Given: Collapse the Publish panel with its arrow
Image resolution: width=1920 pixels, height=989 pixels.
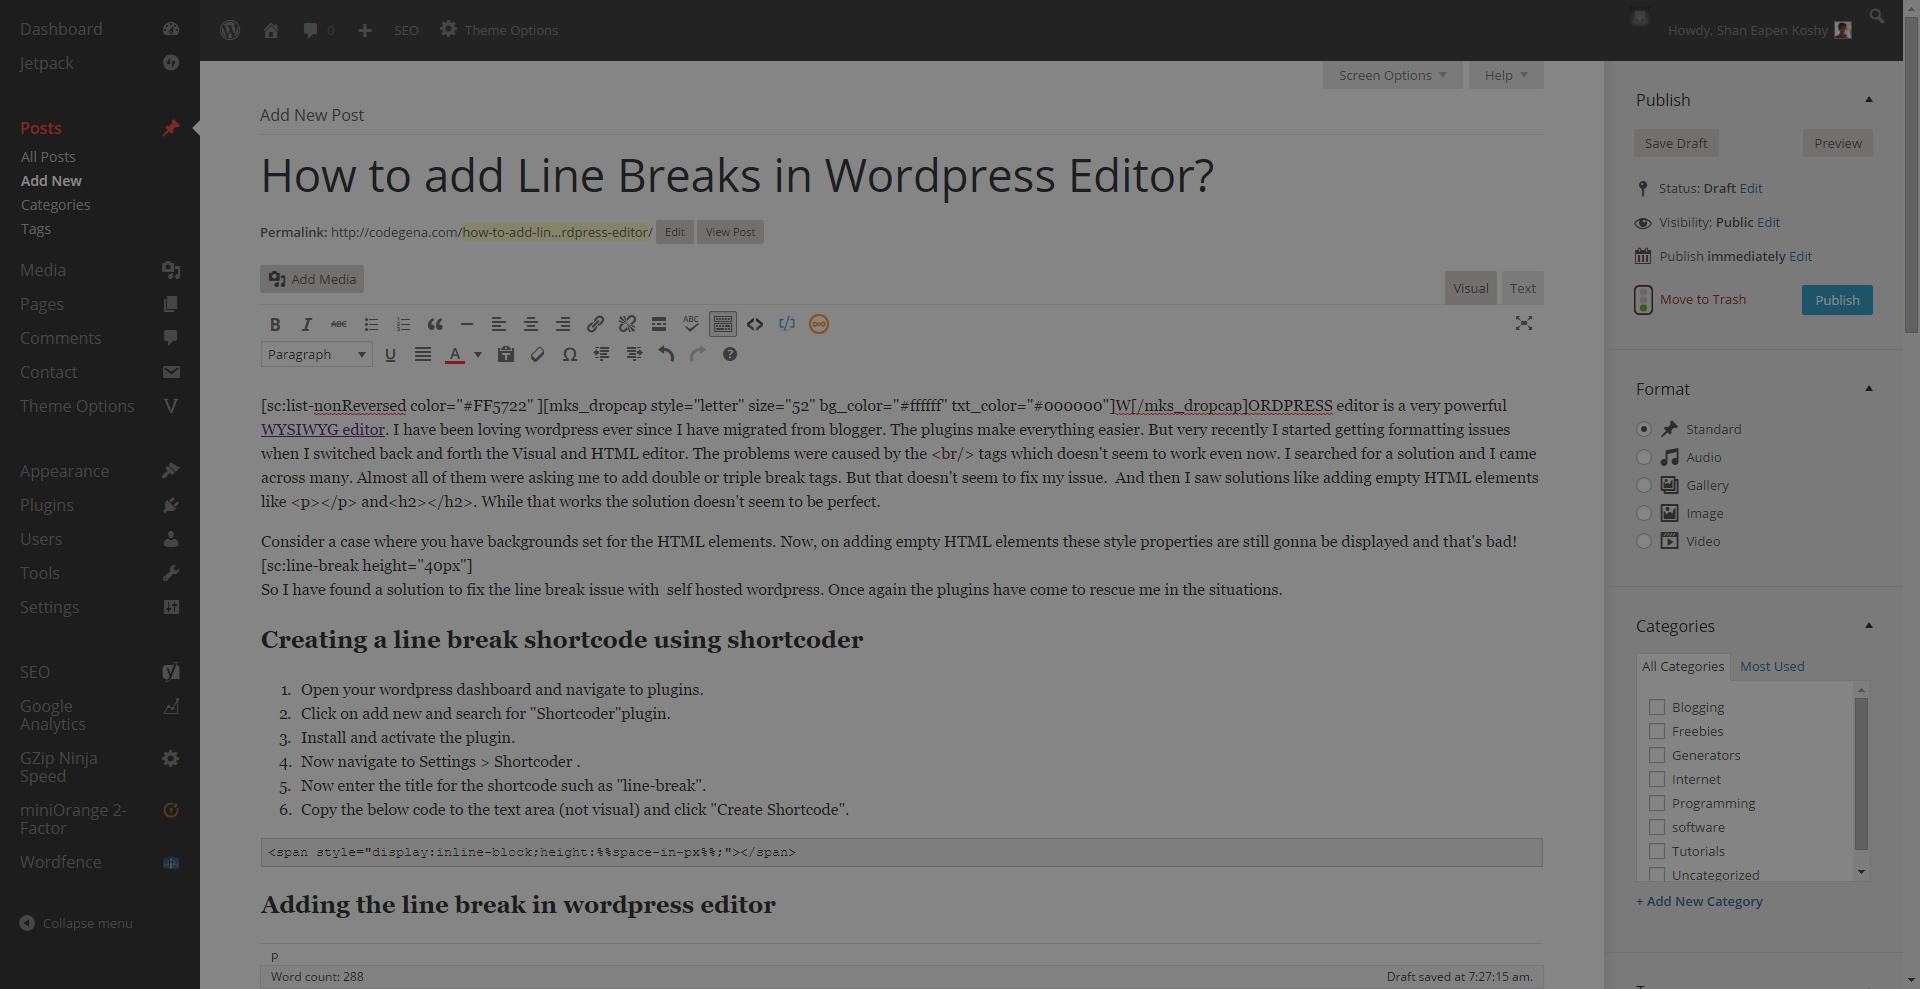Looking at the screenshot, I should point(1868,99).
